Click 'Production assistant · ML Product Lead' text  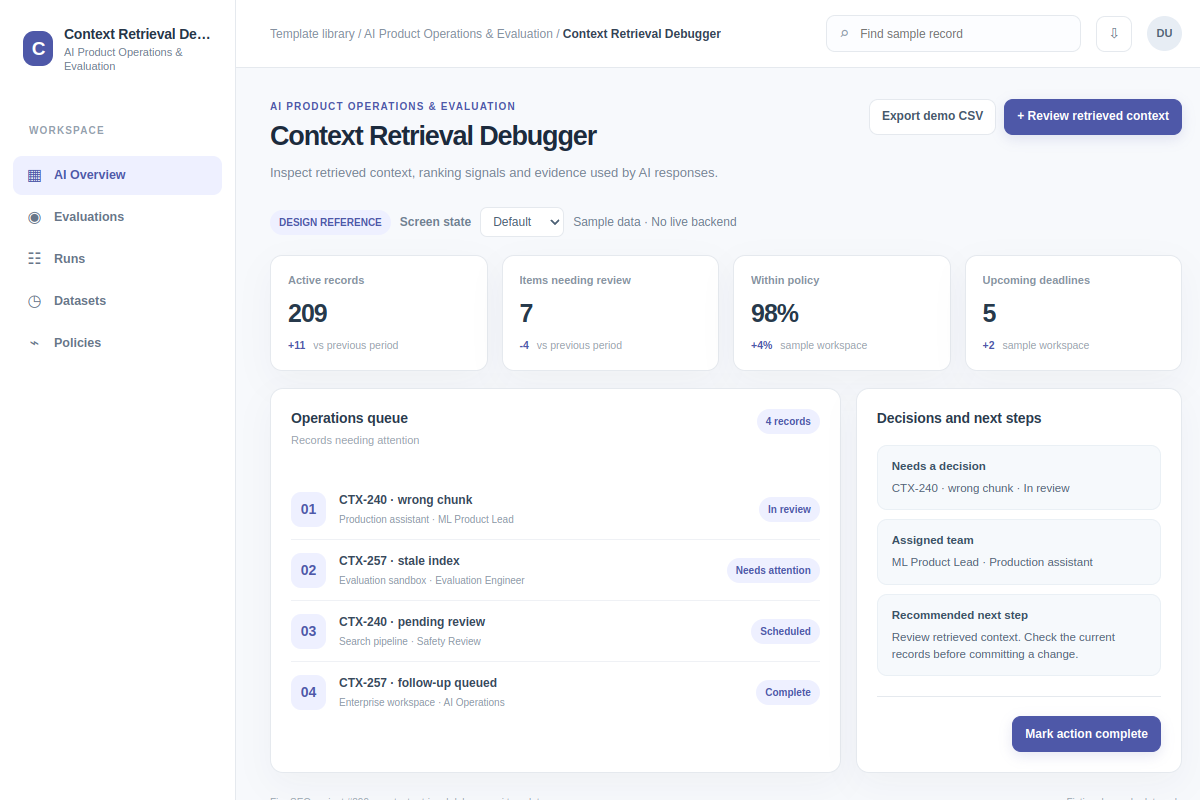click(x=426, y=520)
